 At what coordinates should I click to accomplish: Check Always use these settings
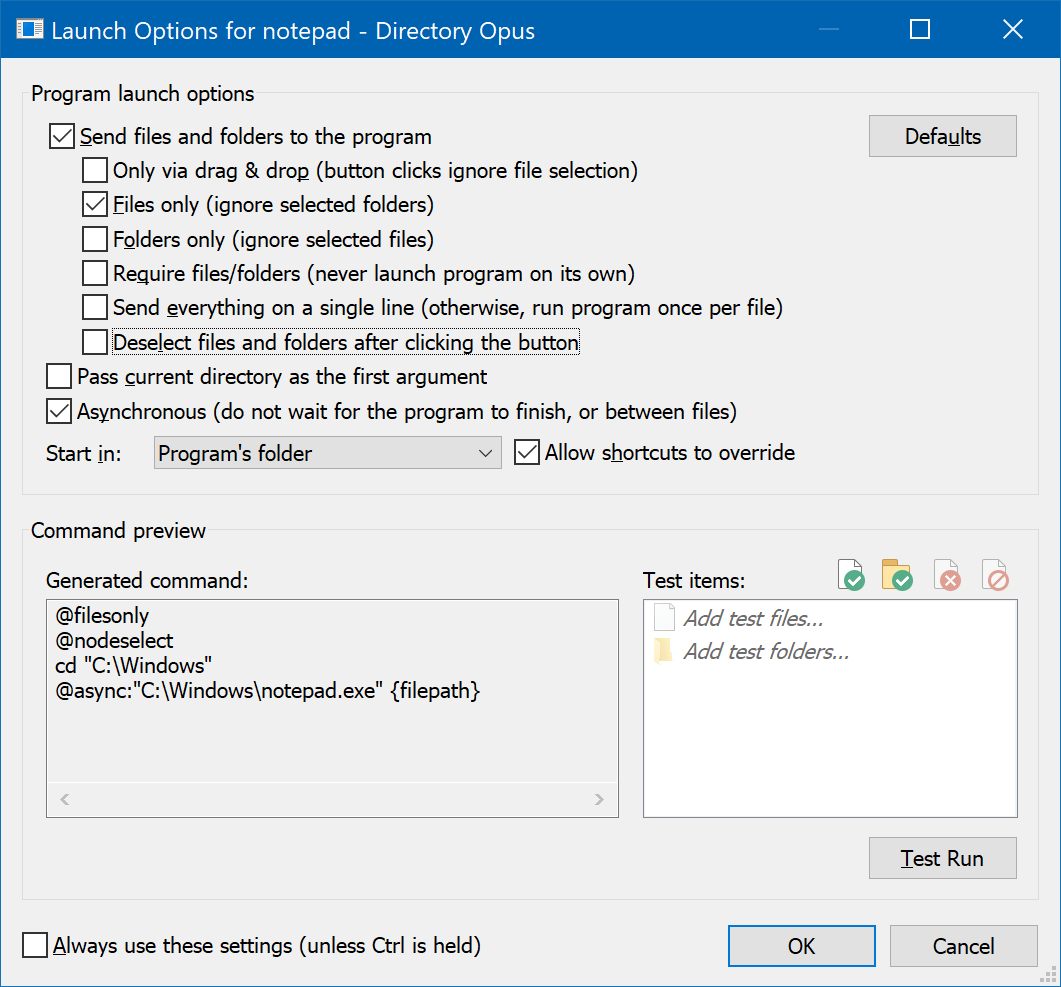35,945
